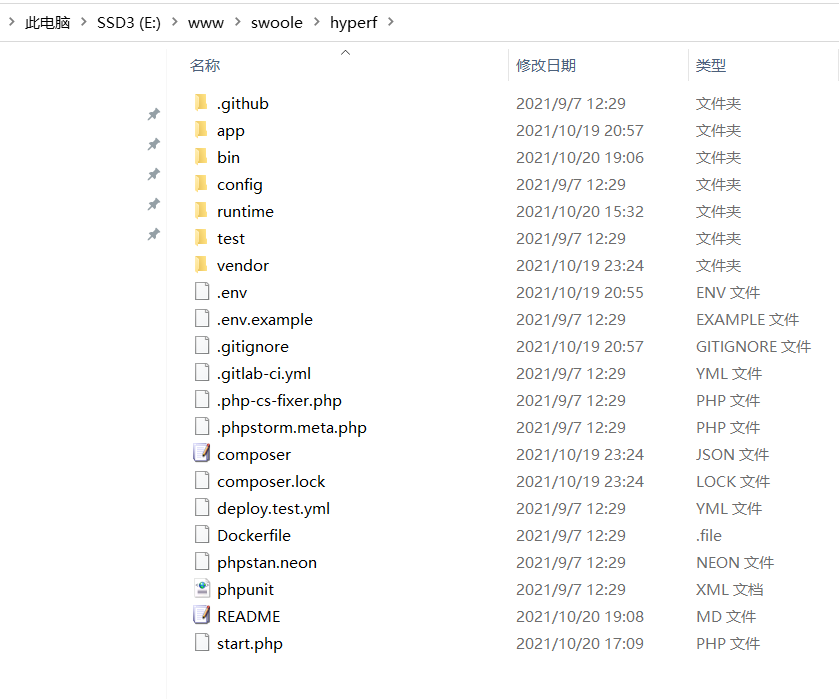Go to SSD3 (E:) in address bar

[128, 22]
